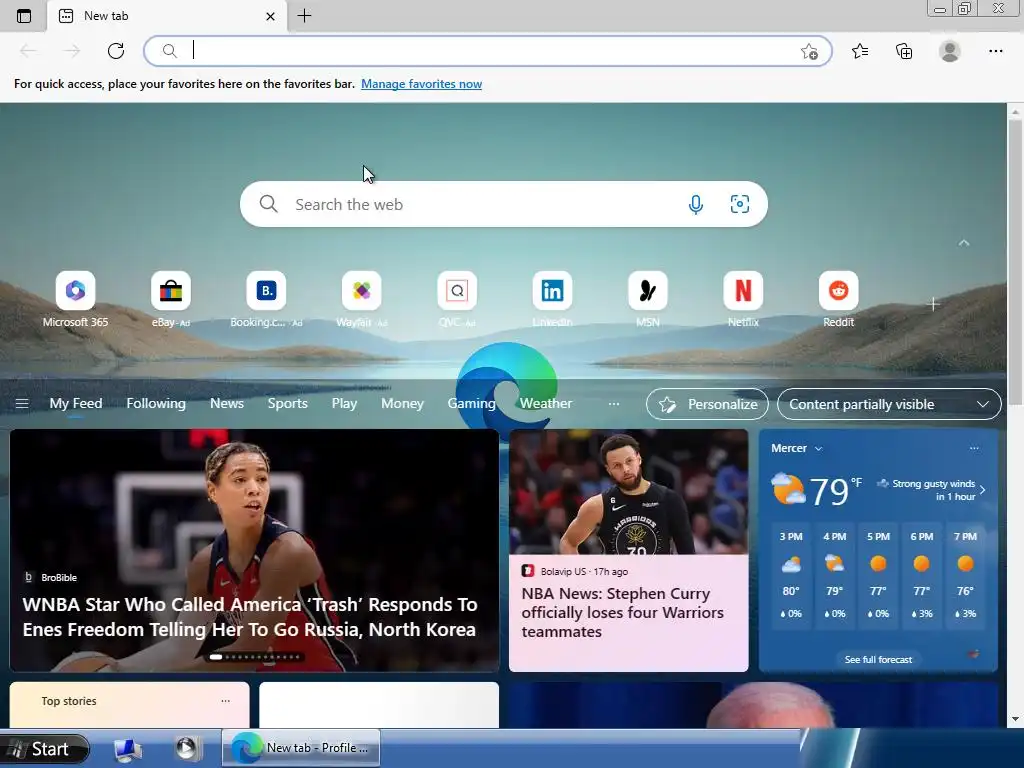Open the user profile avatar
This screenshot has height=768, width=1024.
tap(950, 51)
